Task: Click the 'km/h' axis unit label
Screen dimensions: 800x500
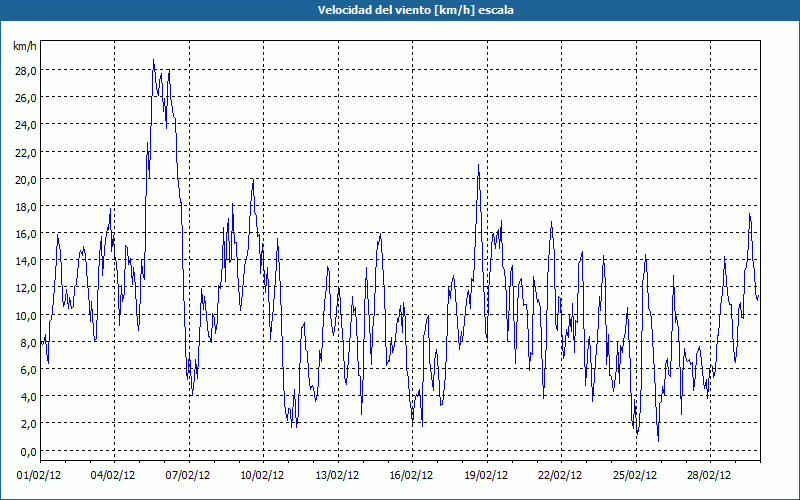Action: click(24, 46)
